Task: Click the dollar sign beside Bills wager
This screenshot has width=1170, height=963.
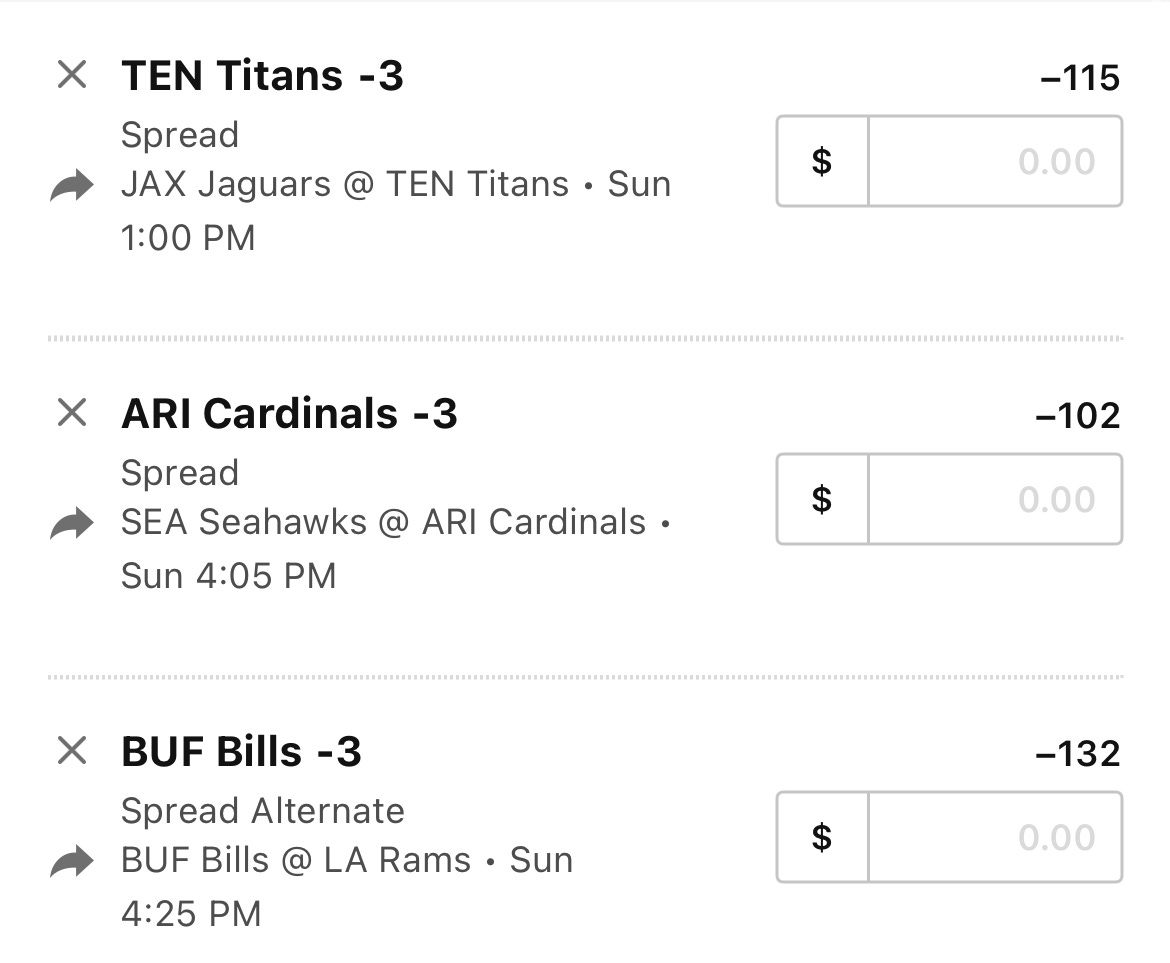Action: click(x=822, y=837)
